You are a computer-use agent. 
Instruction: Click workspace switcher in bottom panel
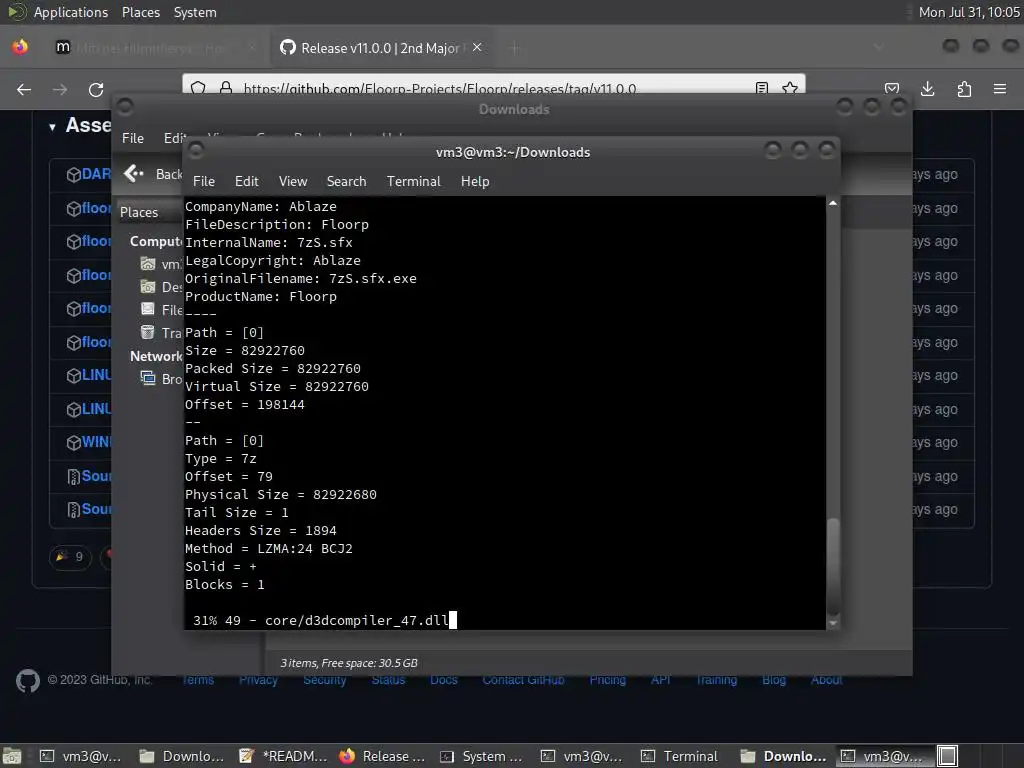click(948, 756)
